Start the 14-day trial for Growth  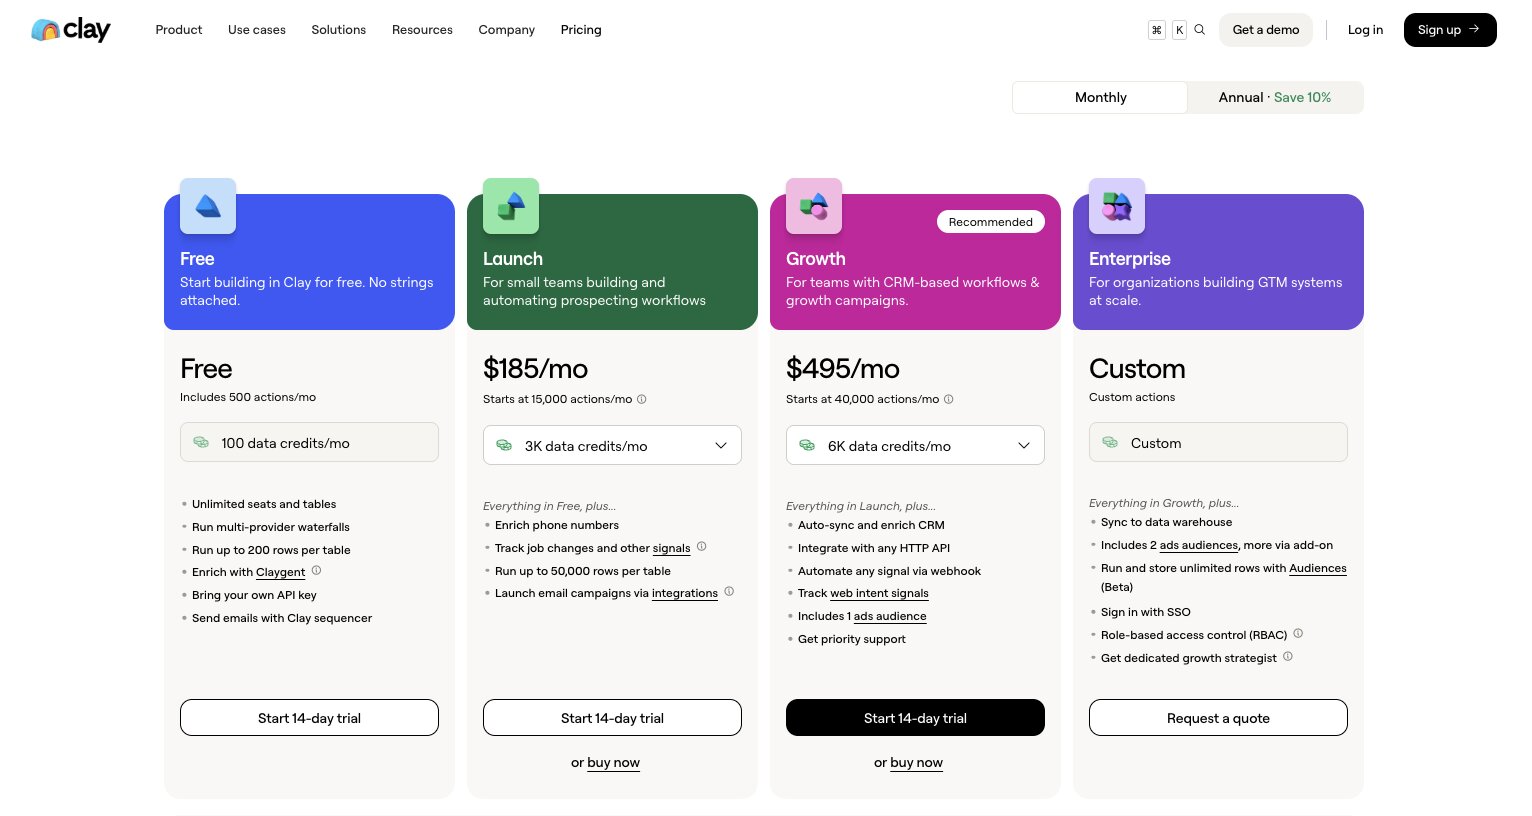pyautogui.click(x=915, y=717)
